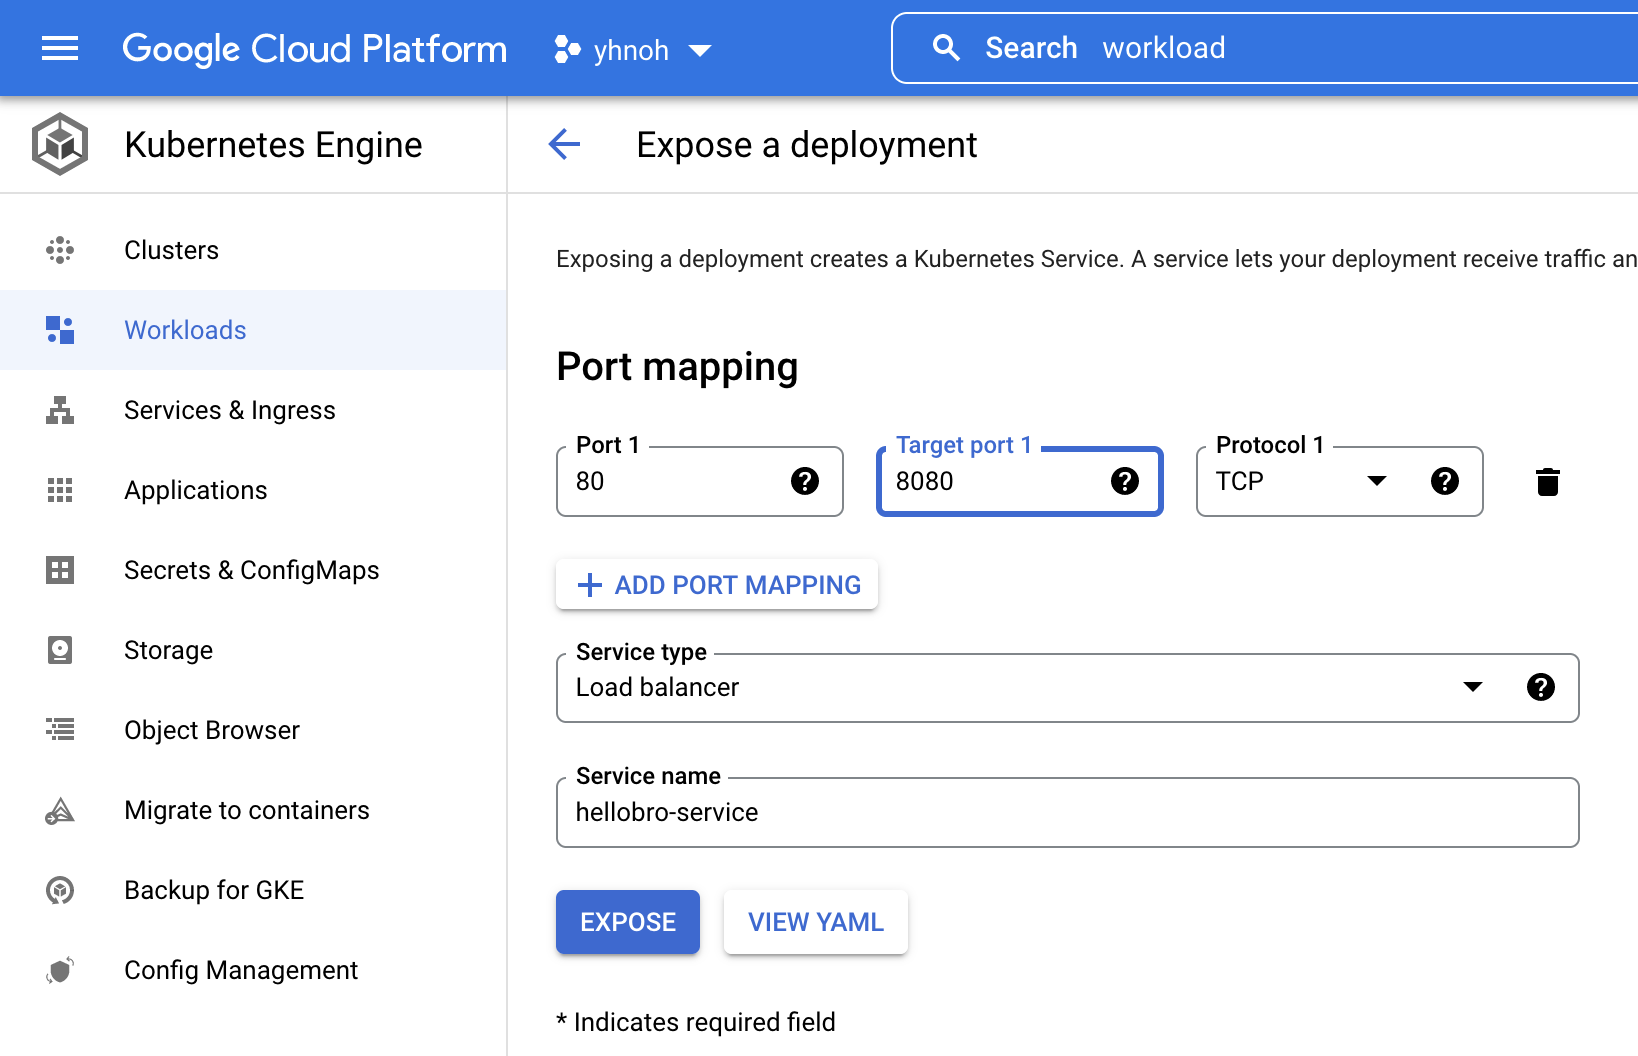Open the hamburger navigation menu

click(60, 48)
